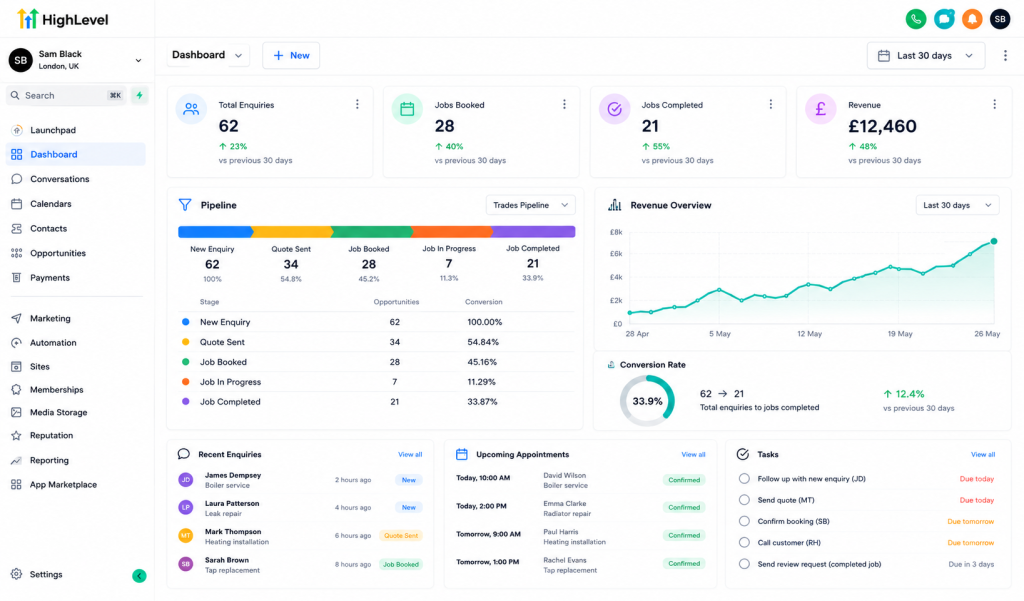The height and width of the screenshot is (601, 1024).
Task: Open the 'Last 30 days' date range selector
Action: pos(925,56)
